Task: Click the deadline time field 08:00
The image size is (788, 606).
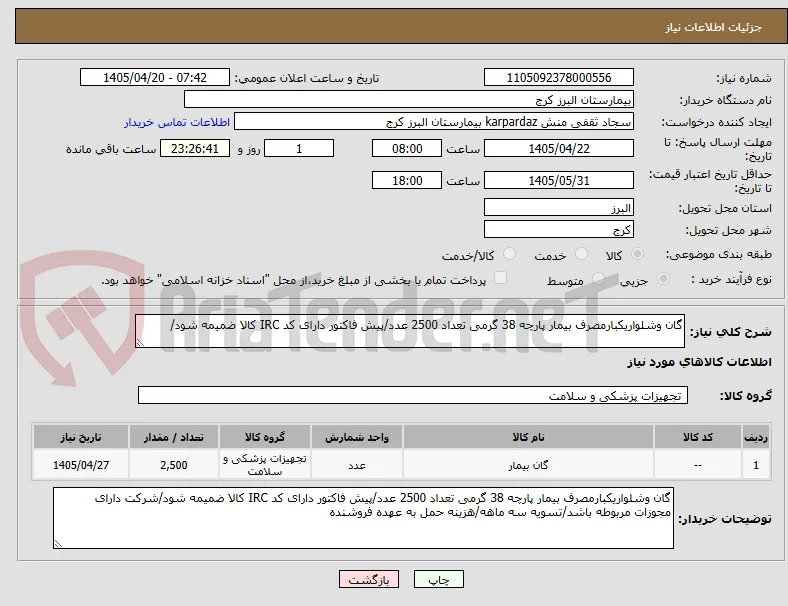Action: pos(407,148)
